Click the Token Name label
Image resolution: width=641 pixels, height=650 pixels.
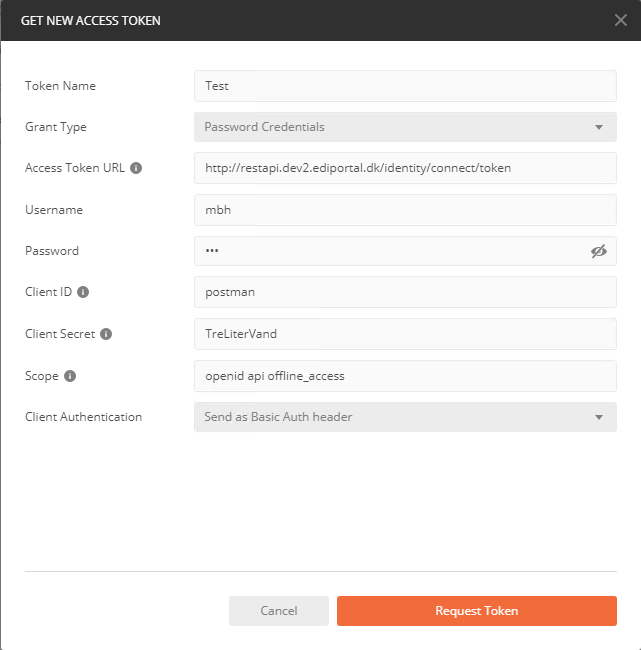[60, 86]
